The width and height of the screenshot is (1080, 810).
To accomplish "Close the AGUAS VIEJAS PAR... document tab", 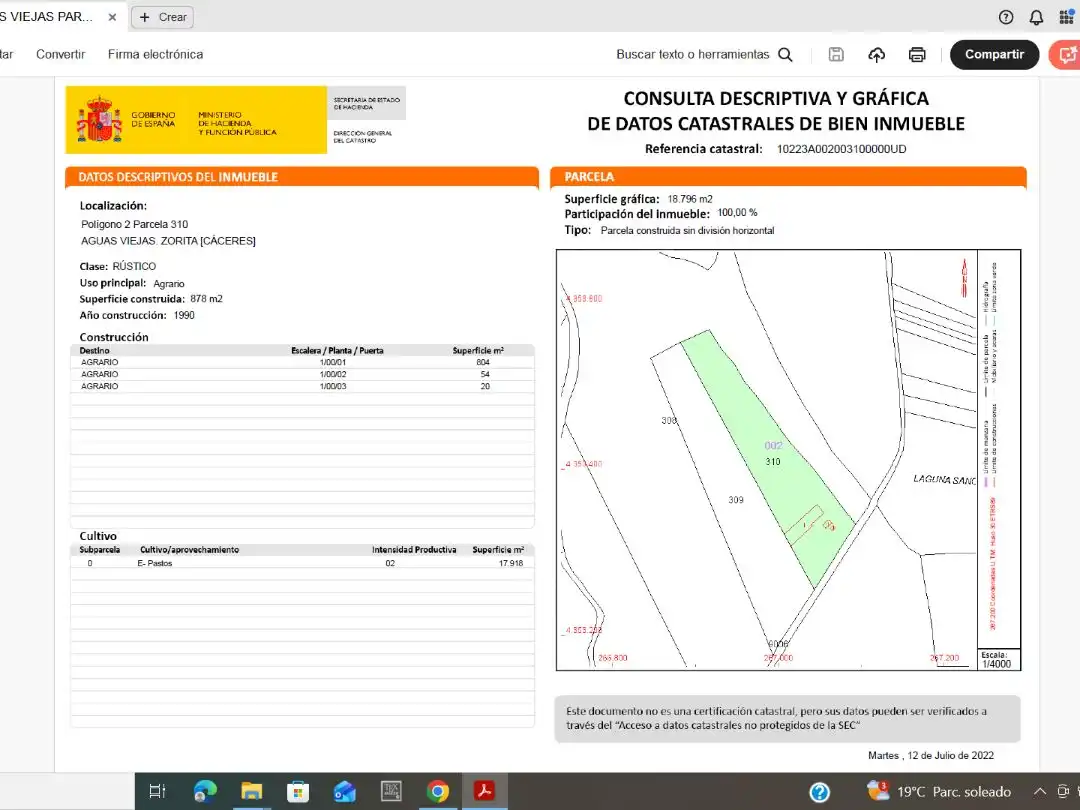I will click(x=112, y=17).
